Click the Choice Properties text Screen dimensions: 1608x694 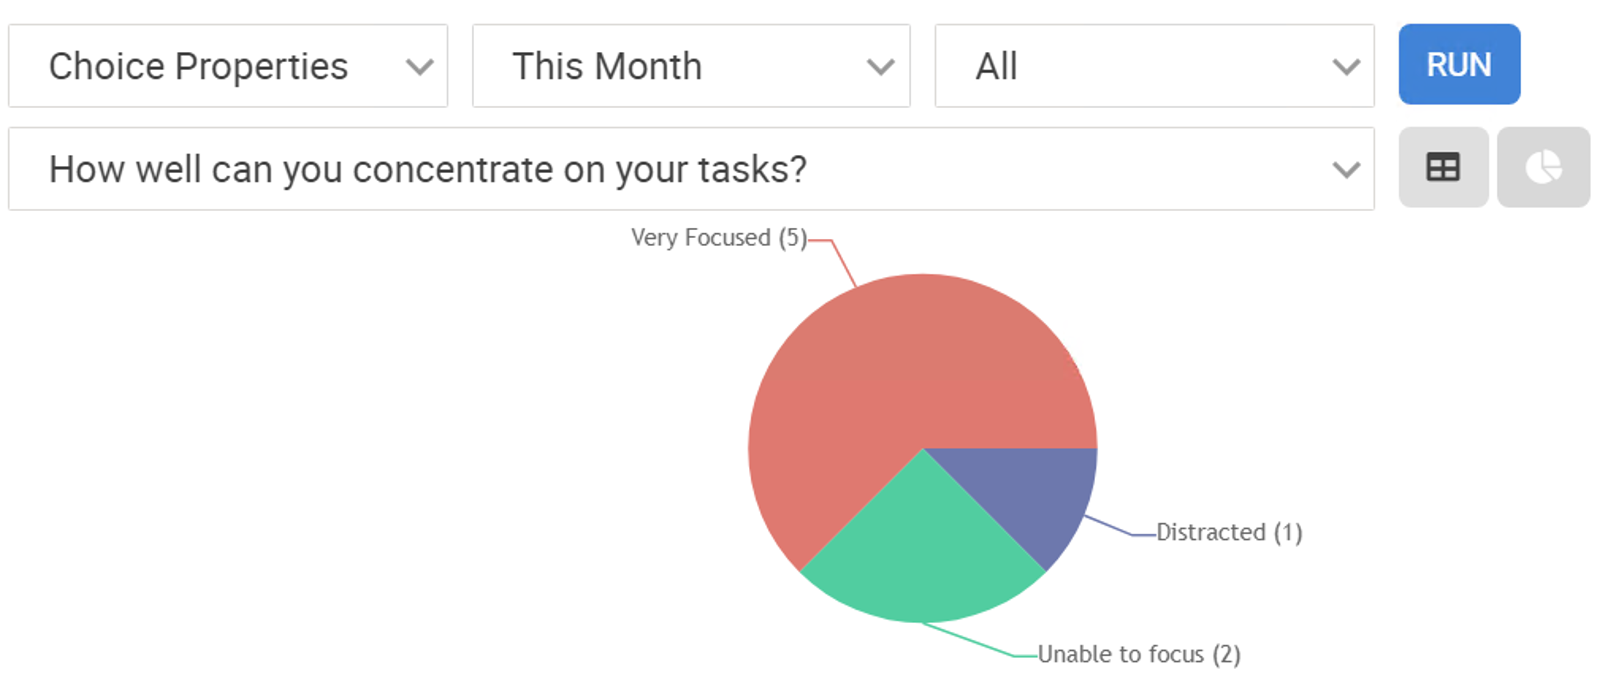(198, 66)
